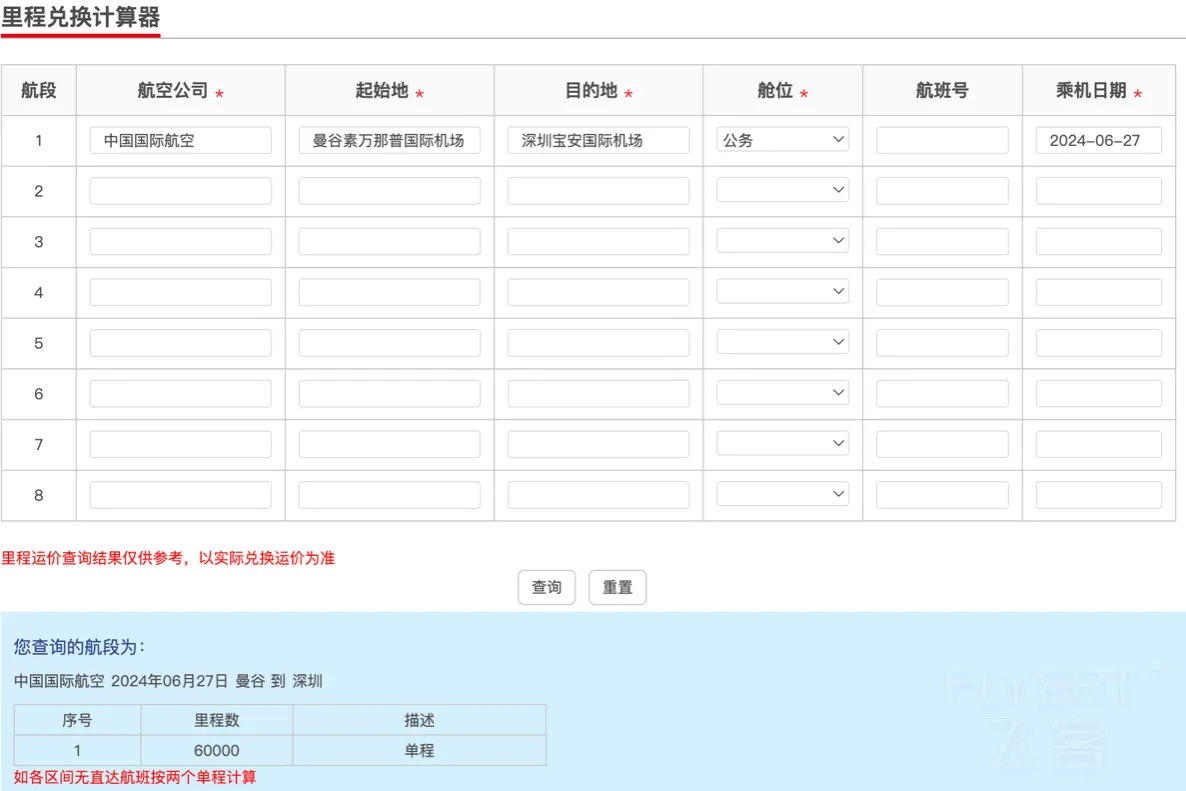Click the red disclaimer 里程运价查询结果仅供参考
The height and width of the screenshot is (791, 1186).
(92, 558)
